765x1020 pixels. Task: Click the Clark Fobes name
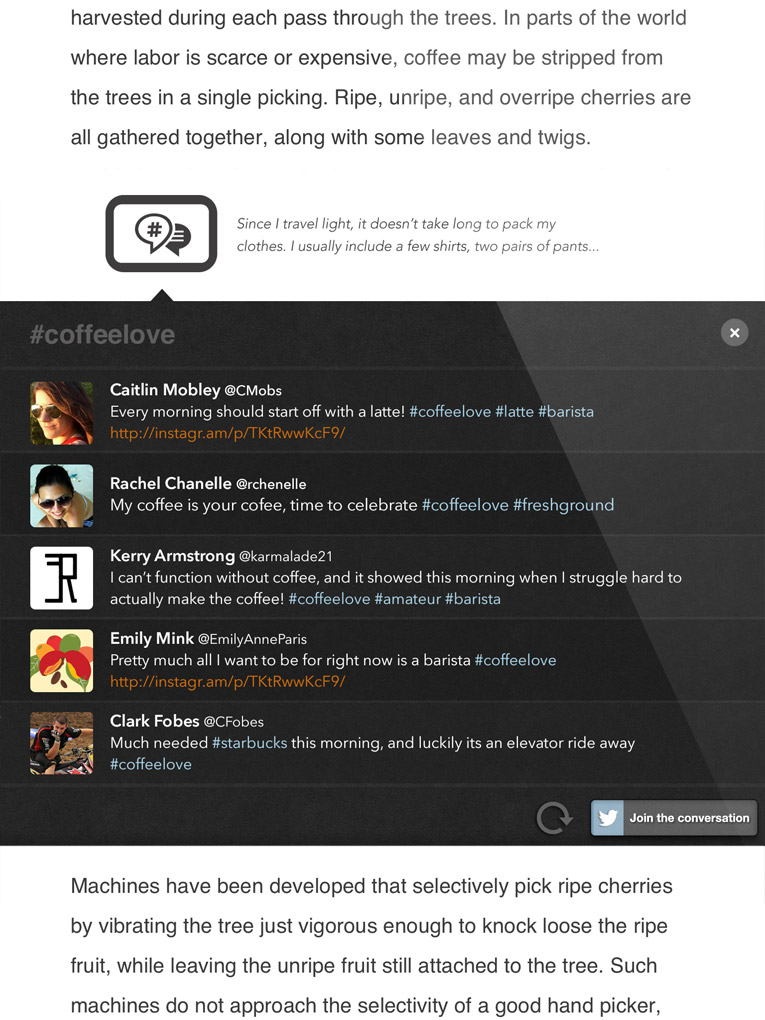pyautogui.click(x=154, y=721)
